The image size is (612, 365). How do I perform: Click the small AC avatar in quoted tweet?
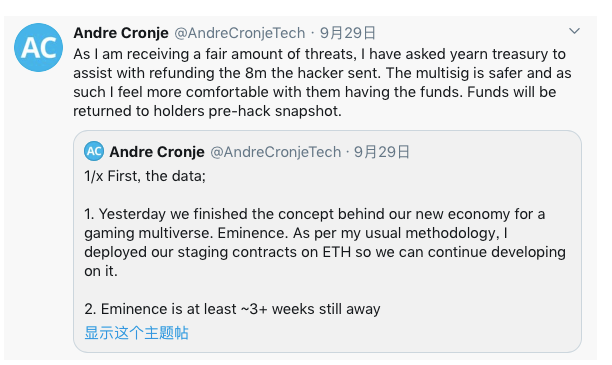coord(94,151)
